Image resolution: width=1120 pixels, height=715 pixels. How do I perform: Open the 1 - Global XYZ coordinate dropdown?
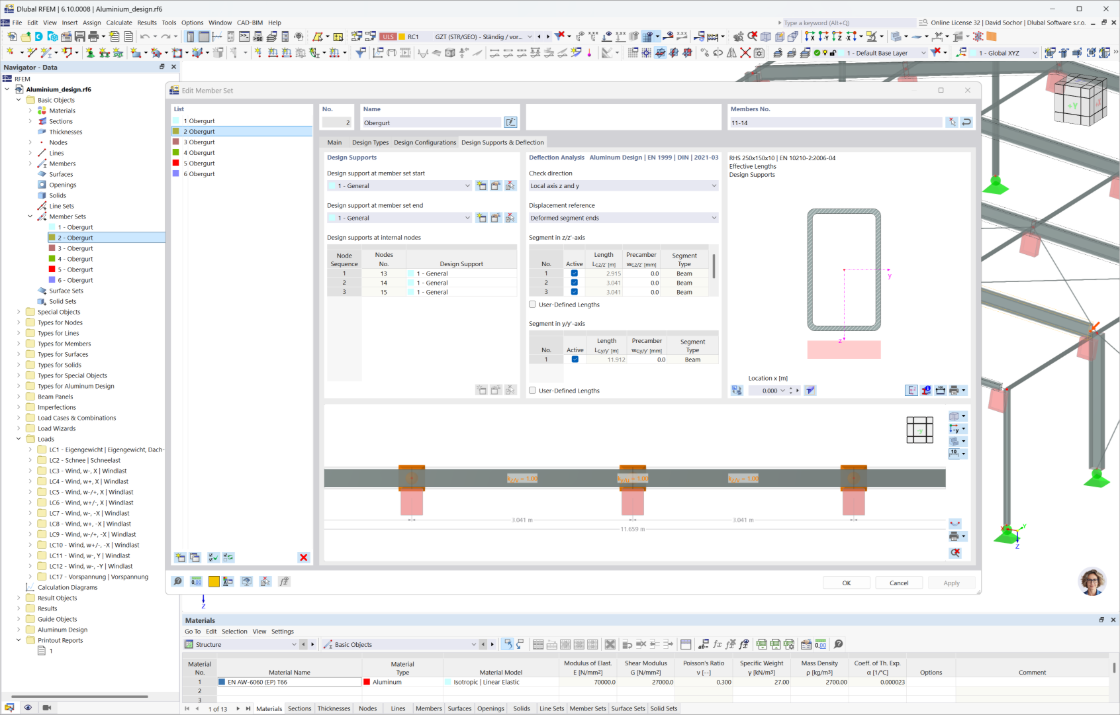click(x=1034, y=53)
